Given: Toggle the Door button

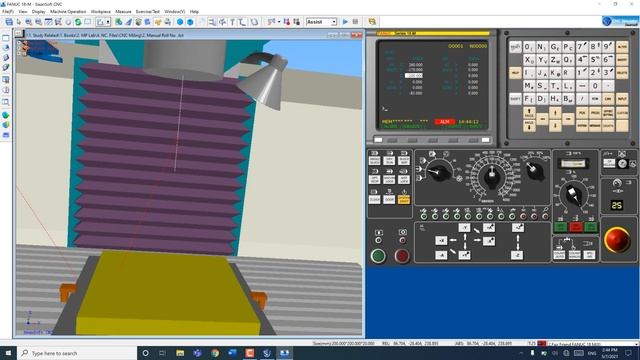Looking at the screenshot, I should [389, 199].
